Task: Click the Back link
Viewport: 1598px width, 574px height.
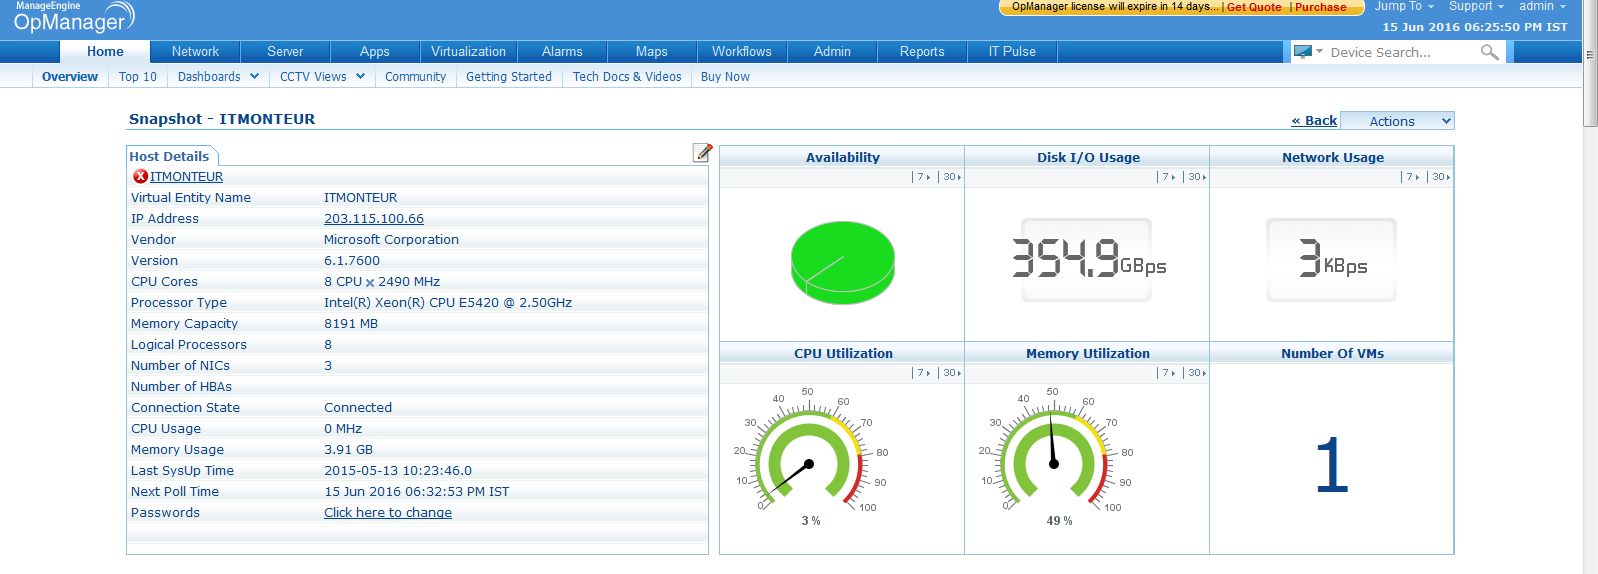Action: pos(1314,121)
